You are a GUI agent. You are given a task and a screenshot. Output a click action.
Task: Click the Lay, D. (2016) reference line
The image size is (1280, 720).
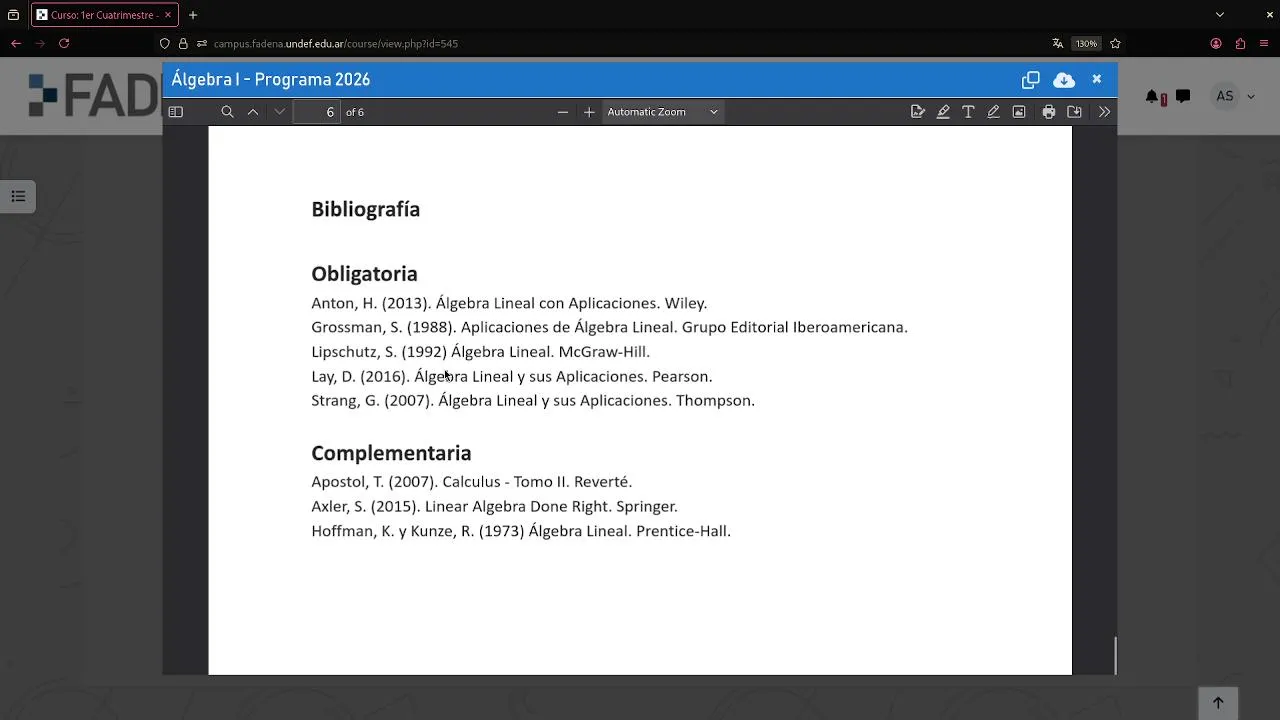(511, 376)
